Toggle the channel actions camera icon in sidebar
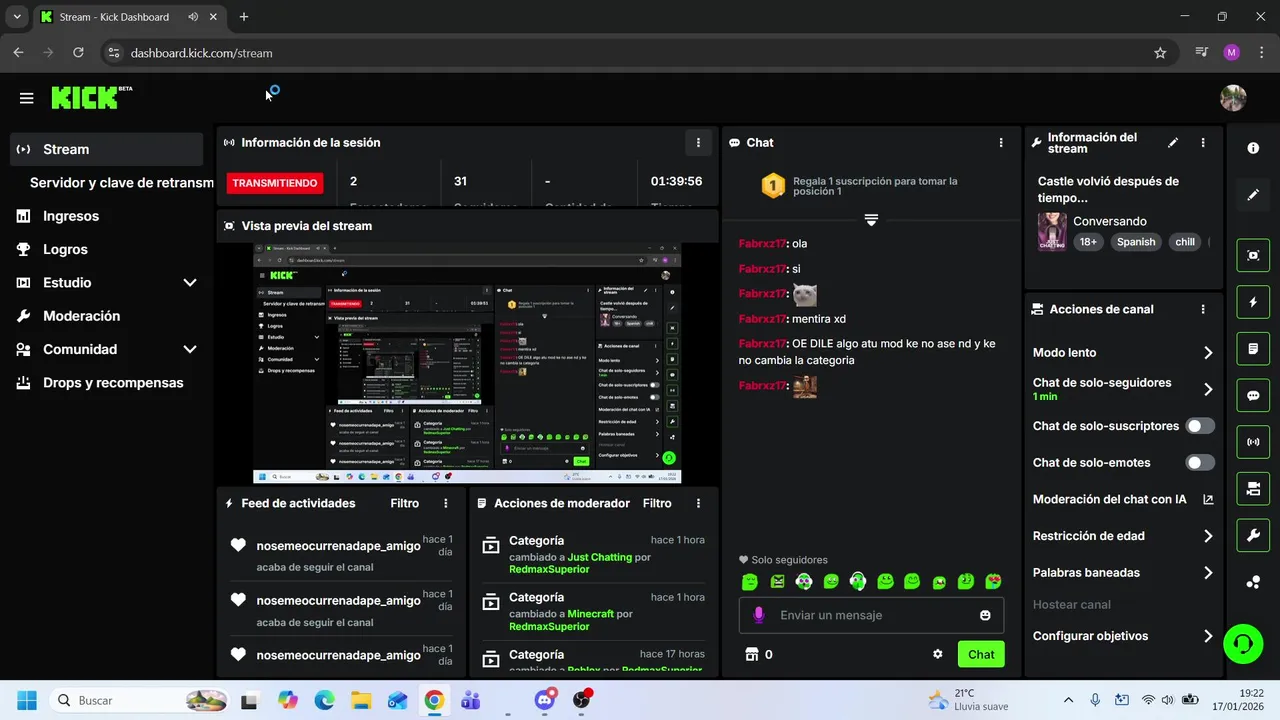The height and width of the screenshot is (720, 1280). (x=1253, y=489)
